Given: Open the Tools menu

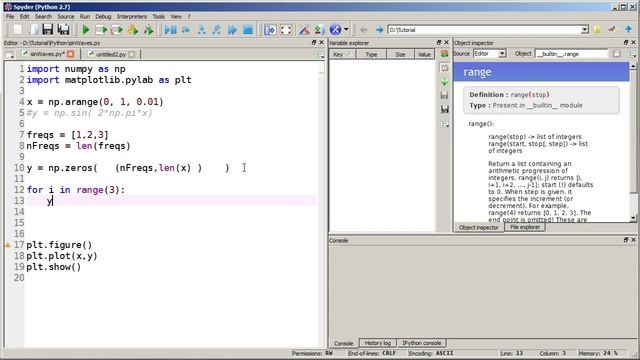Looking at the screenshot, I should [159, 16].
